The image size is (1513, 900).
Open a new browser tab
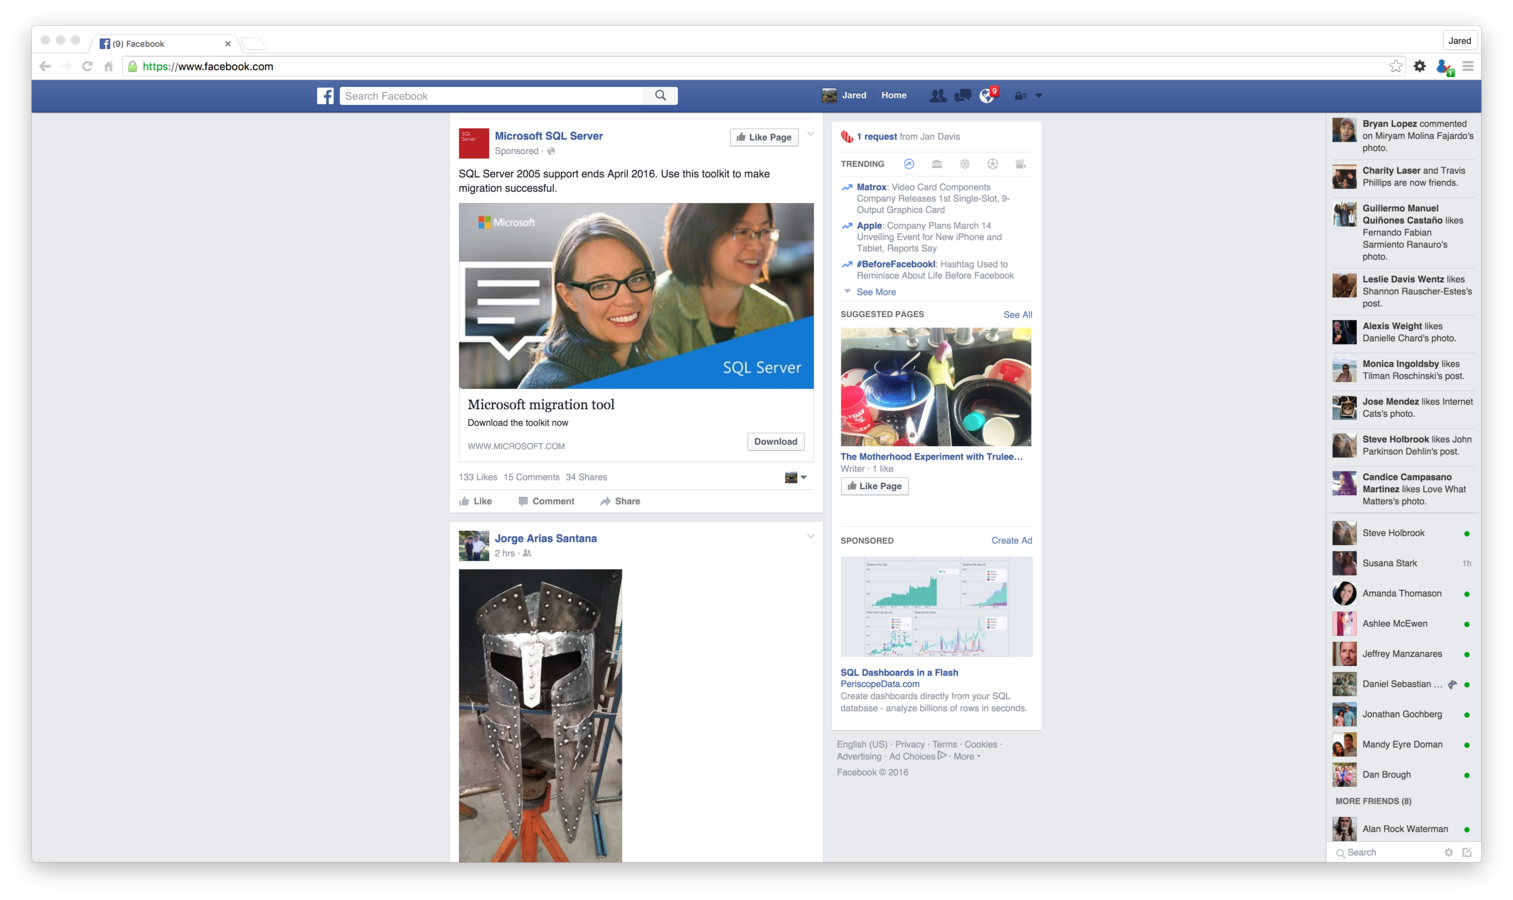click(253, 44)
